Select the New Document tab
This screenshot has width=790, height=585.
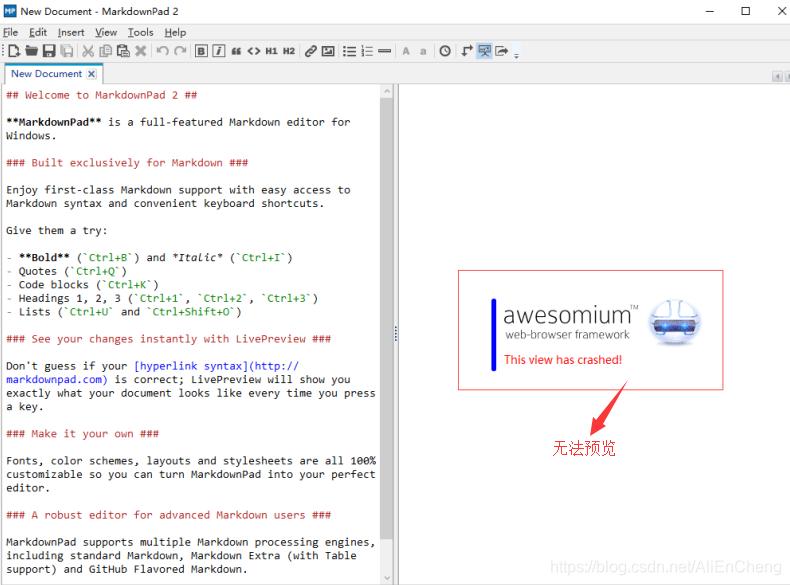point(46,74)
